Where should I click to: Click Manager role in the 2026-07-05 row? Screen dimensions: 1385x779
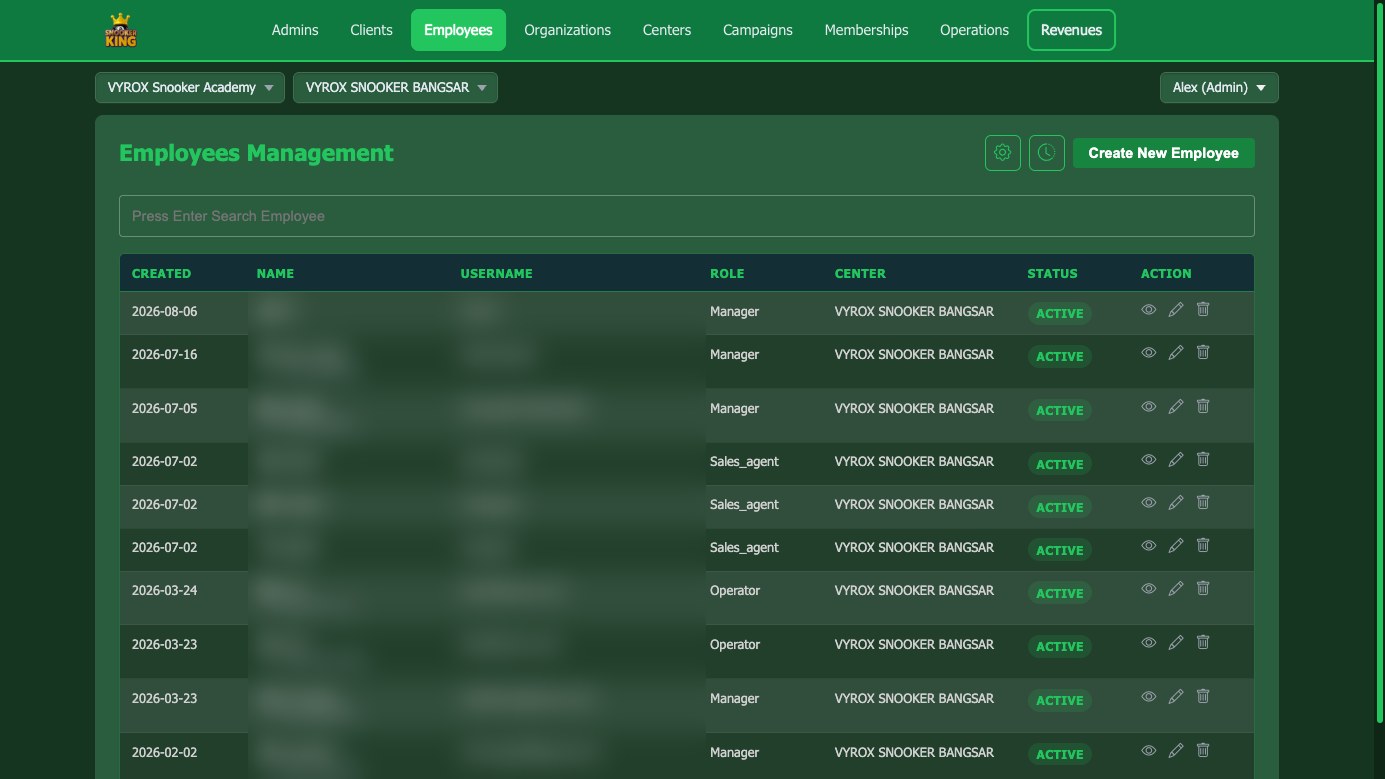[x=734, y=408]
